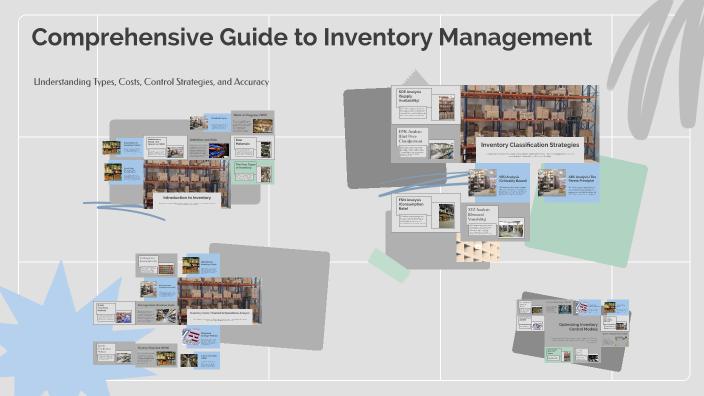Screen dimensions: 704x396
Task: Open the SDE Analysis (Supply Availability) slide
Action: 426,105
